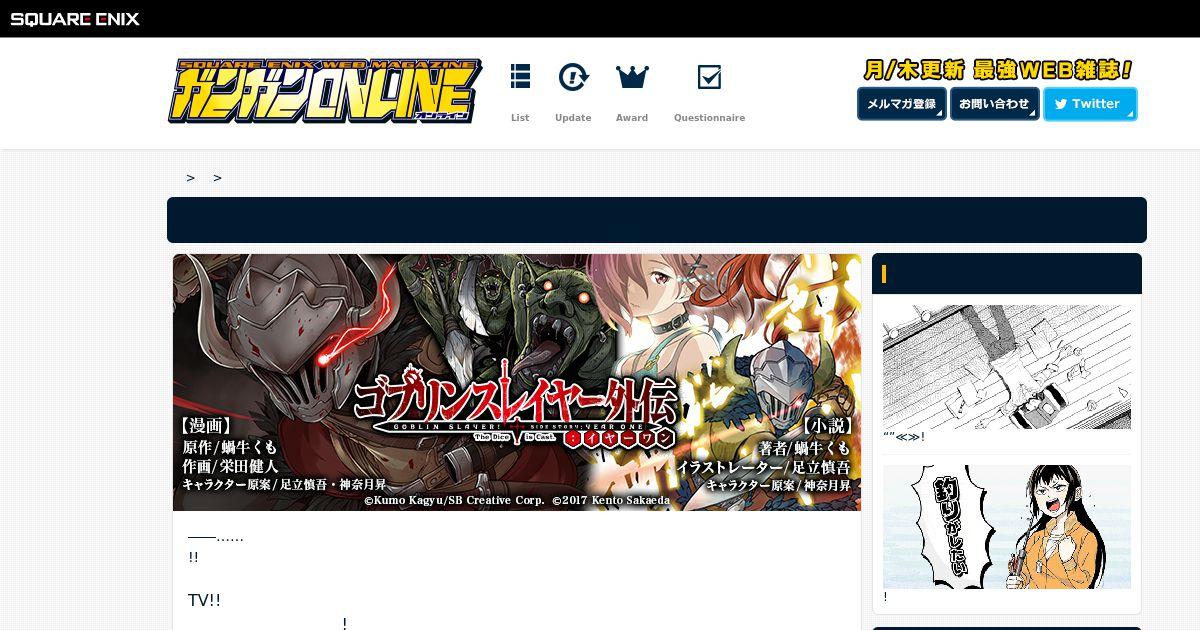
Task: Open the 釣りがしたい manga thumbnail
Action: click(1007, 527)
